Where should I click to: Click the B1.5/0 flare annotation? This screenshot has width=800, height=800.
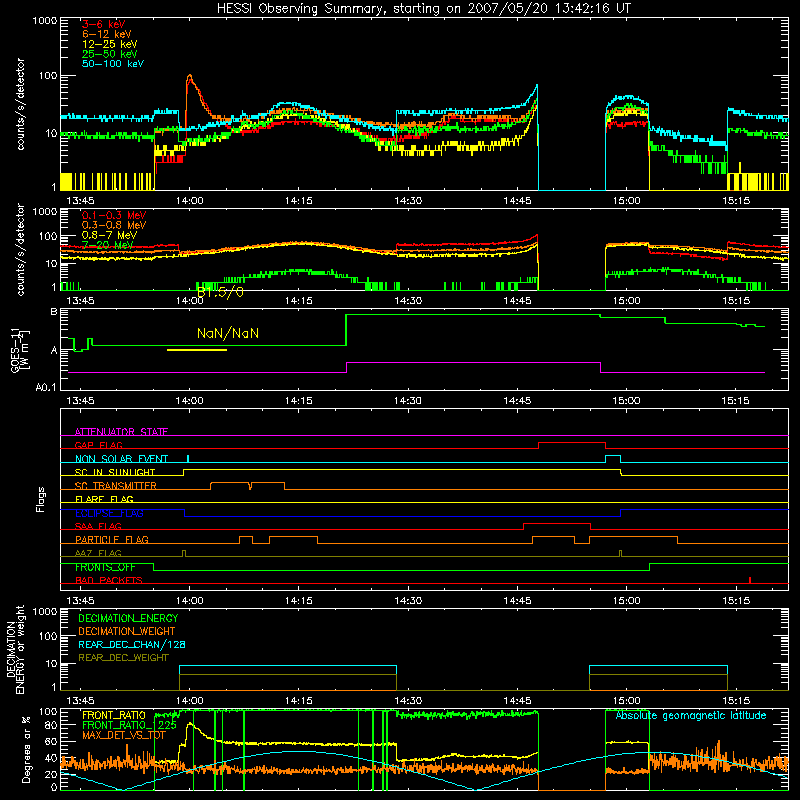coord(220,292)
